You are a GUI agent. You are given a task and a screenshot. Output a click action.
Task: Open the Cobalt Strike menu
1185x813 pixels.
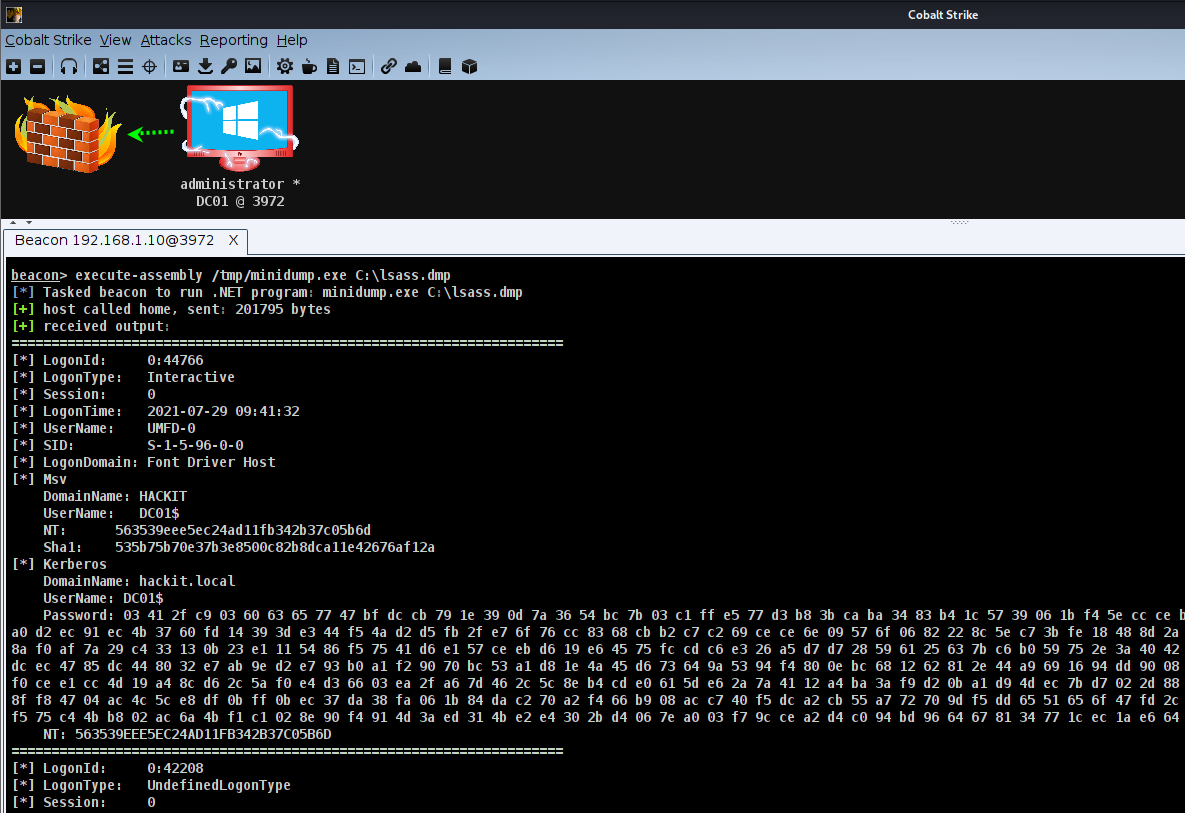pos(48,40)
